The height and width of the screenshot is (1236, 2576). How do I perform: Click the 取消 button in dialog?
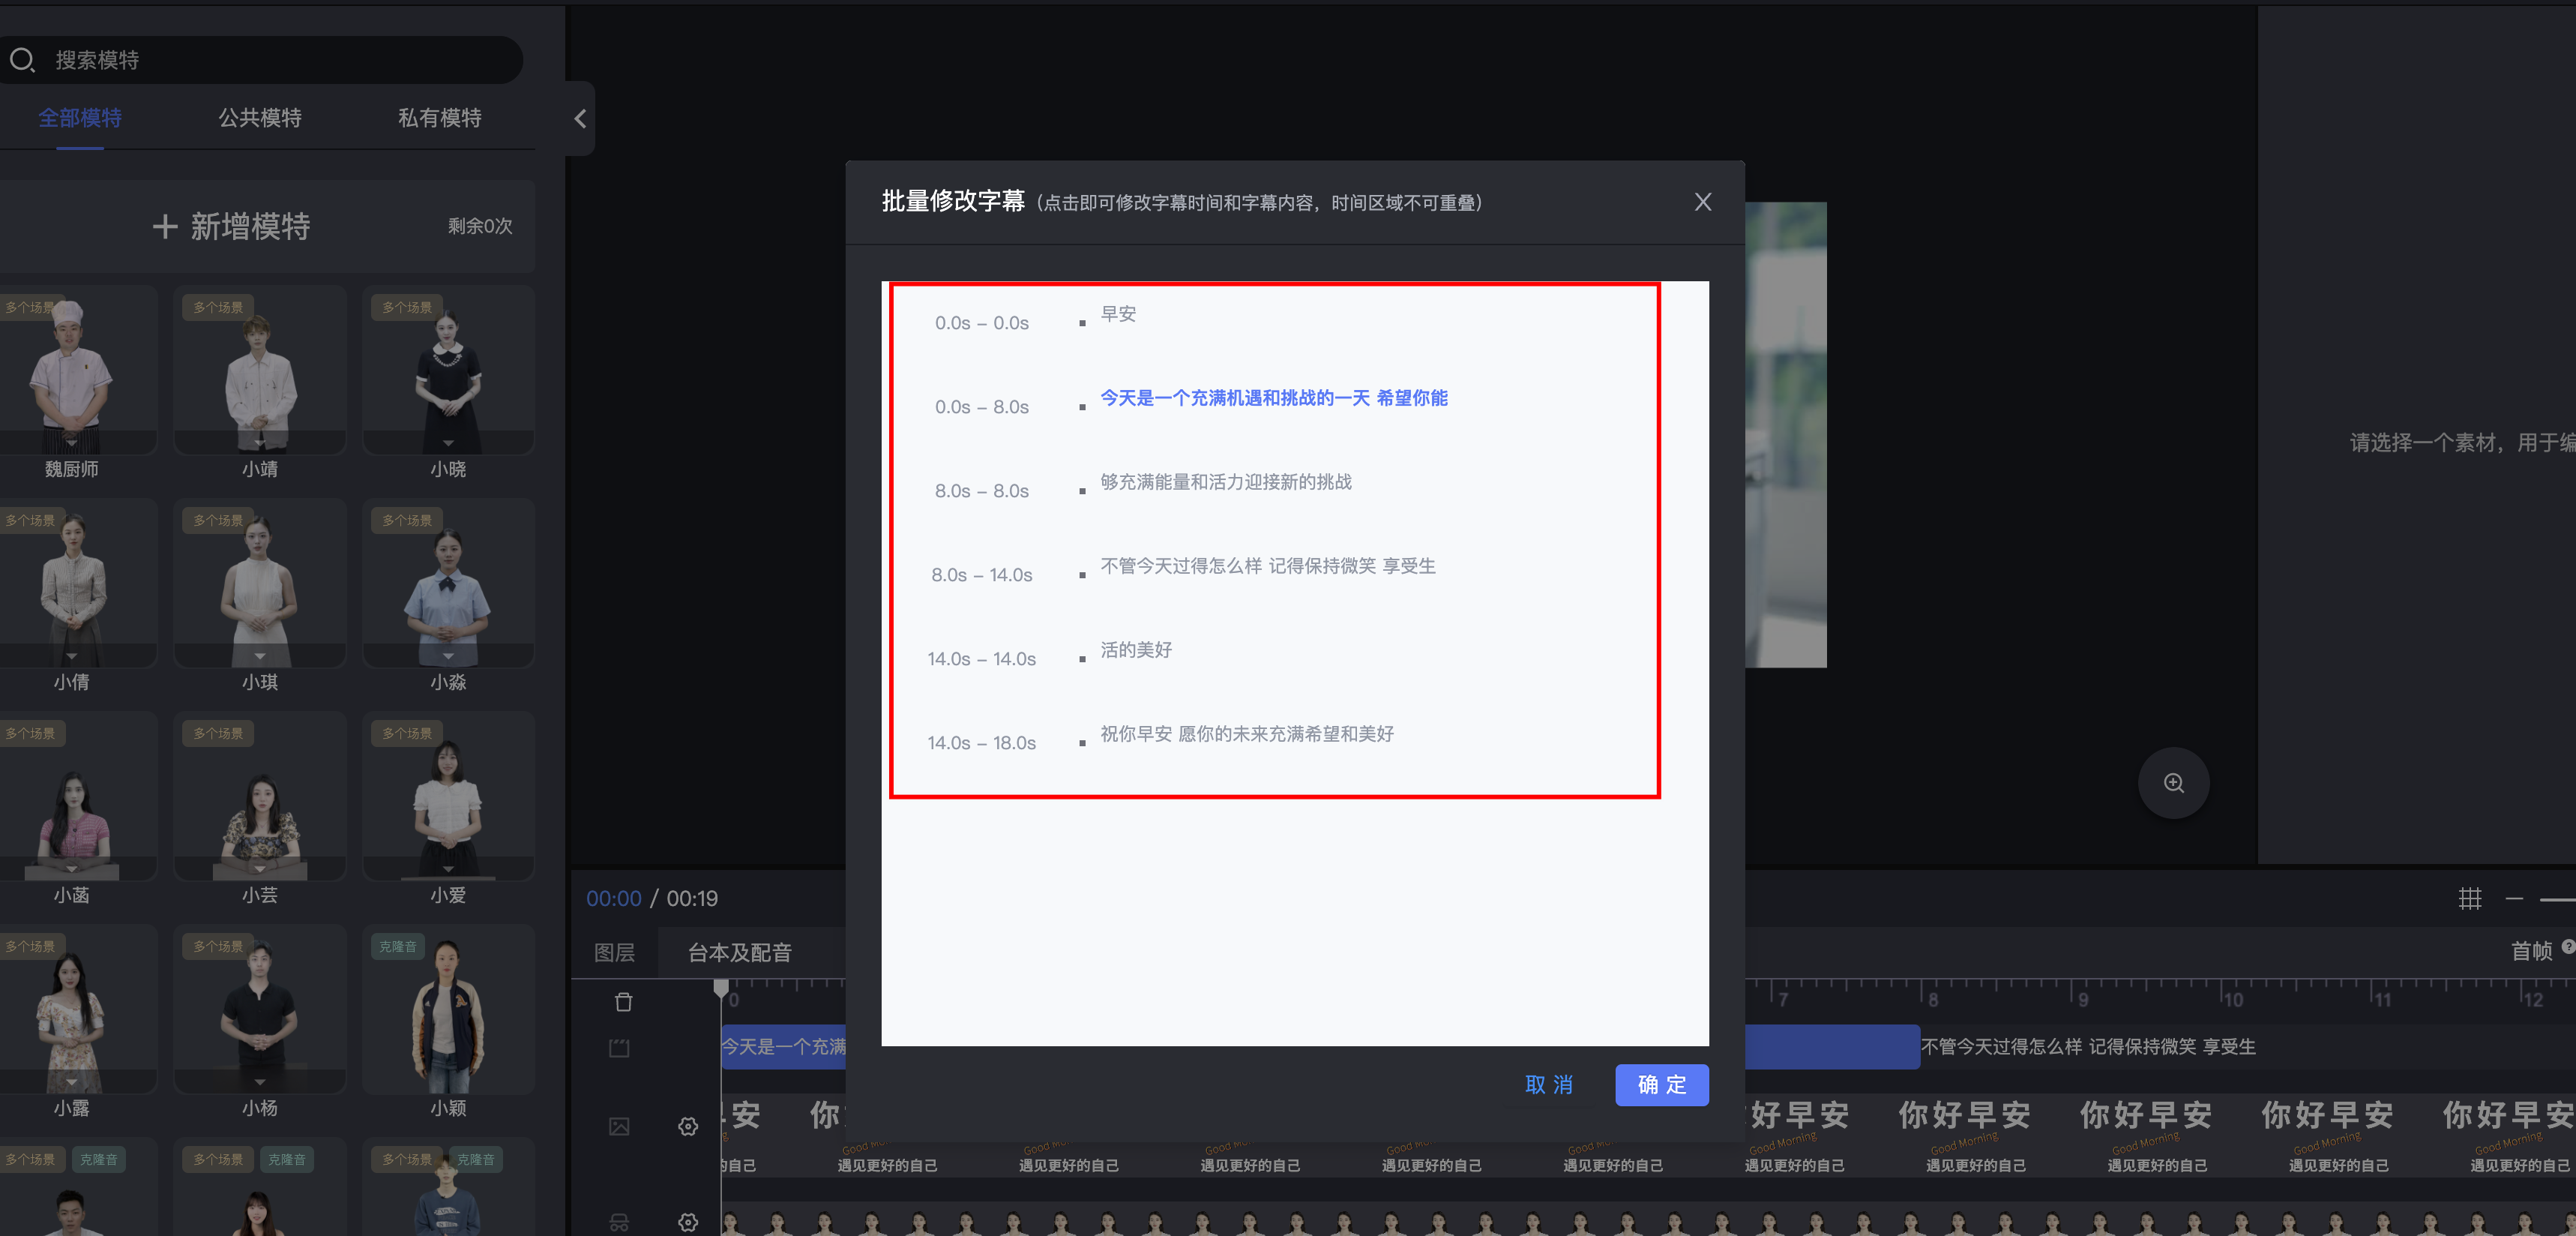[x=1549, y=1084]
